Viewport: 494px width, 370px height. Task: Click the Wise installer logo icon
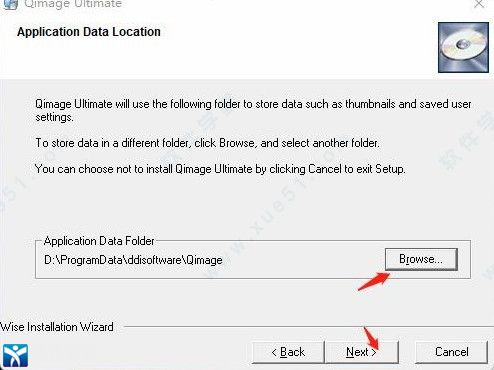point(15,355)
